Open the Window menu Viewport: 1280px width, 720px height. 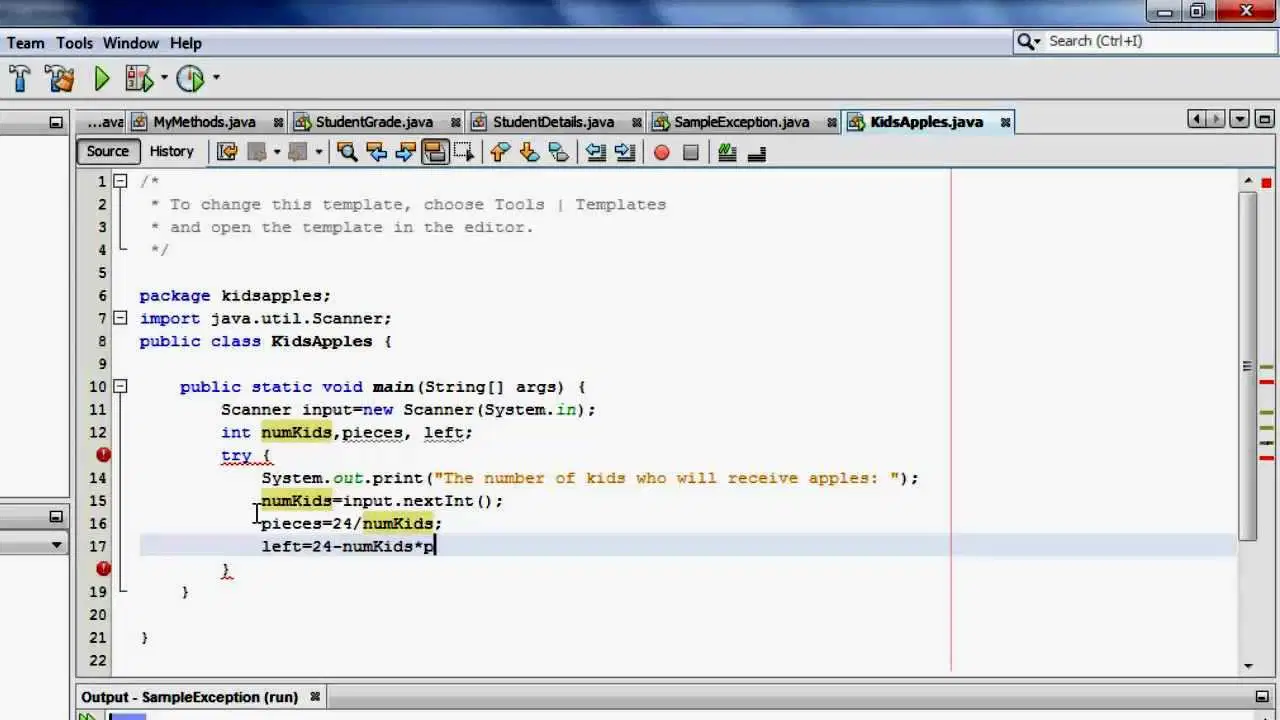click(131, 43)
